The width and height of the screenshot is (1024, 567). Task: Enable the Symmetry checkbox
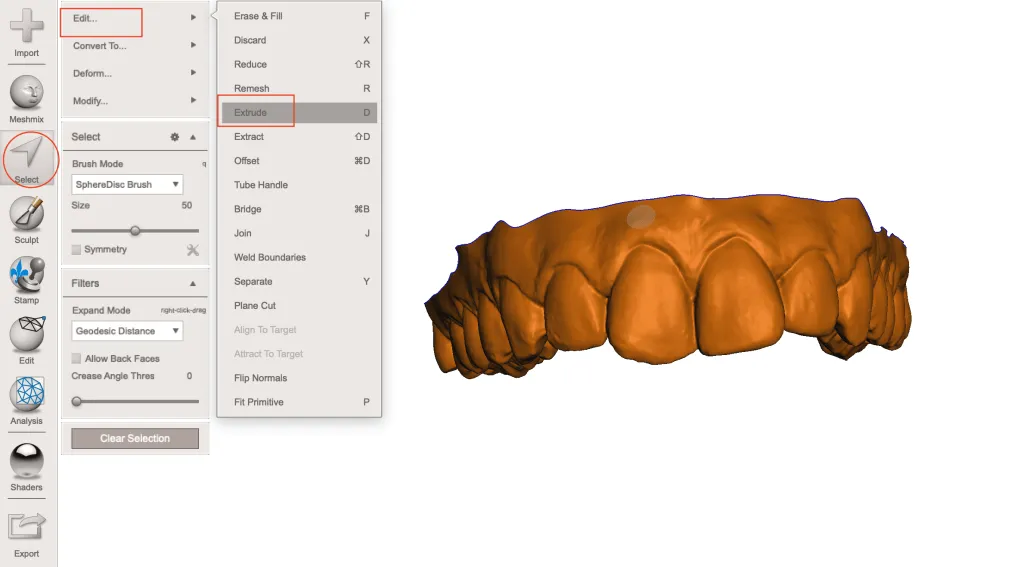tap(76, 250)
